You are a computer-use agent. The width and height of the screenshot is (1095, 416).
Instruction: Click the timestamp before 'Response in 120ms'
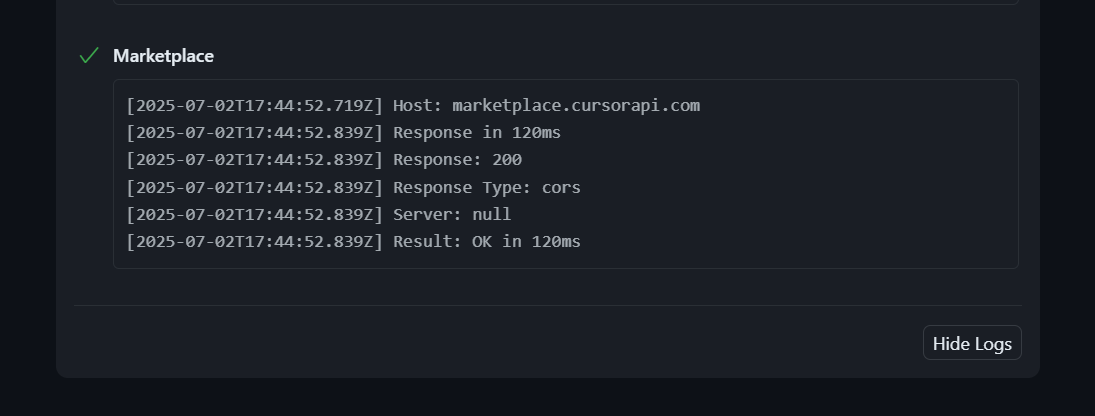pyautogui.click(x=255, y=133)
